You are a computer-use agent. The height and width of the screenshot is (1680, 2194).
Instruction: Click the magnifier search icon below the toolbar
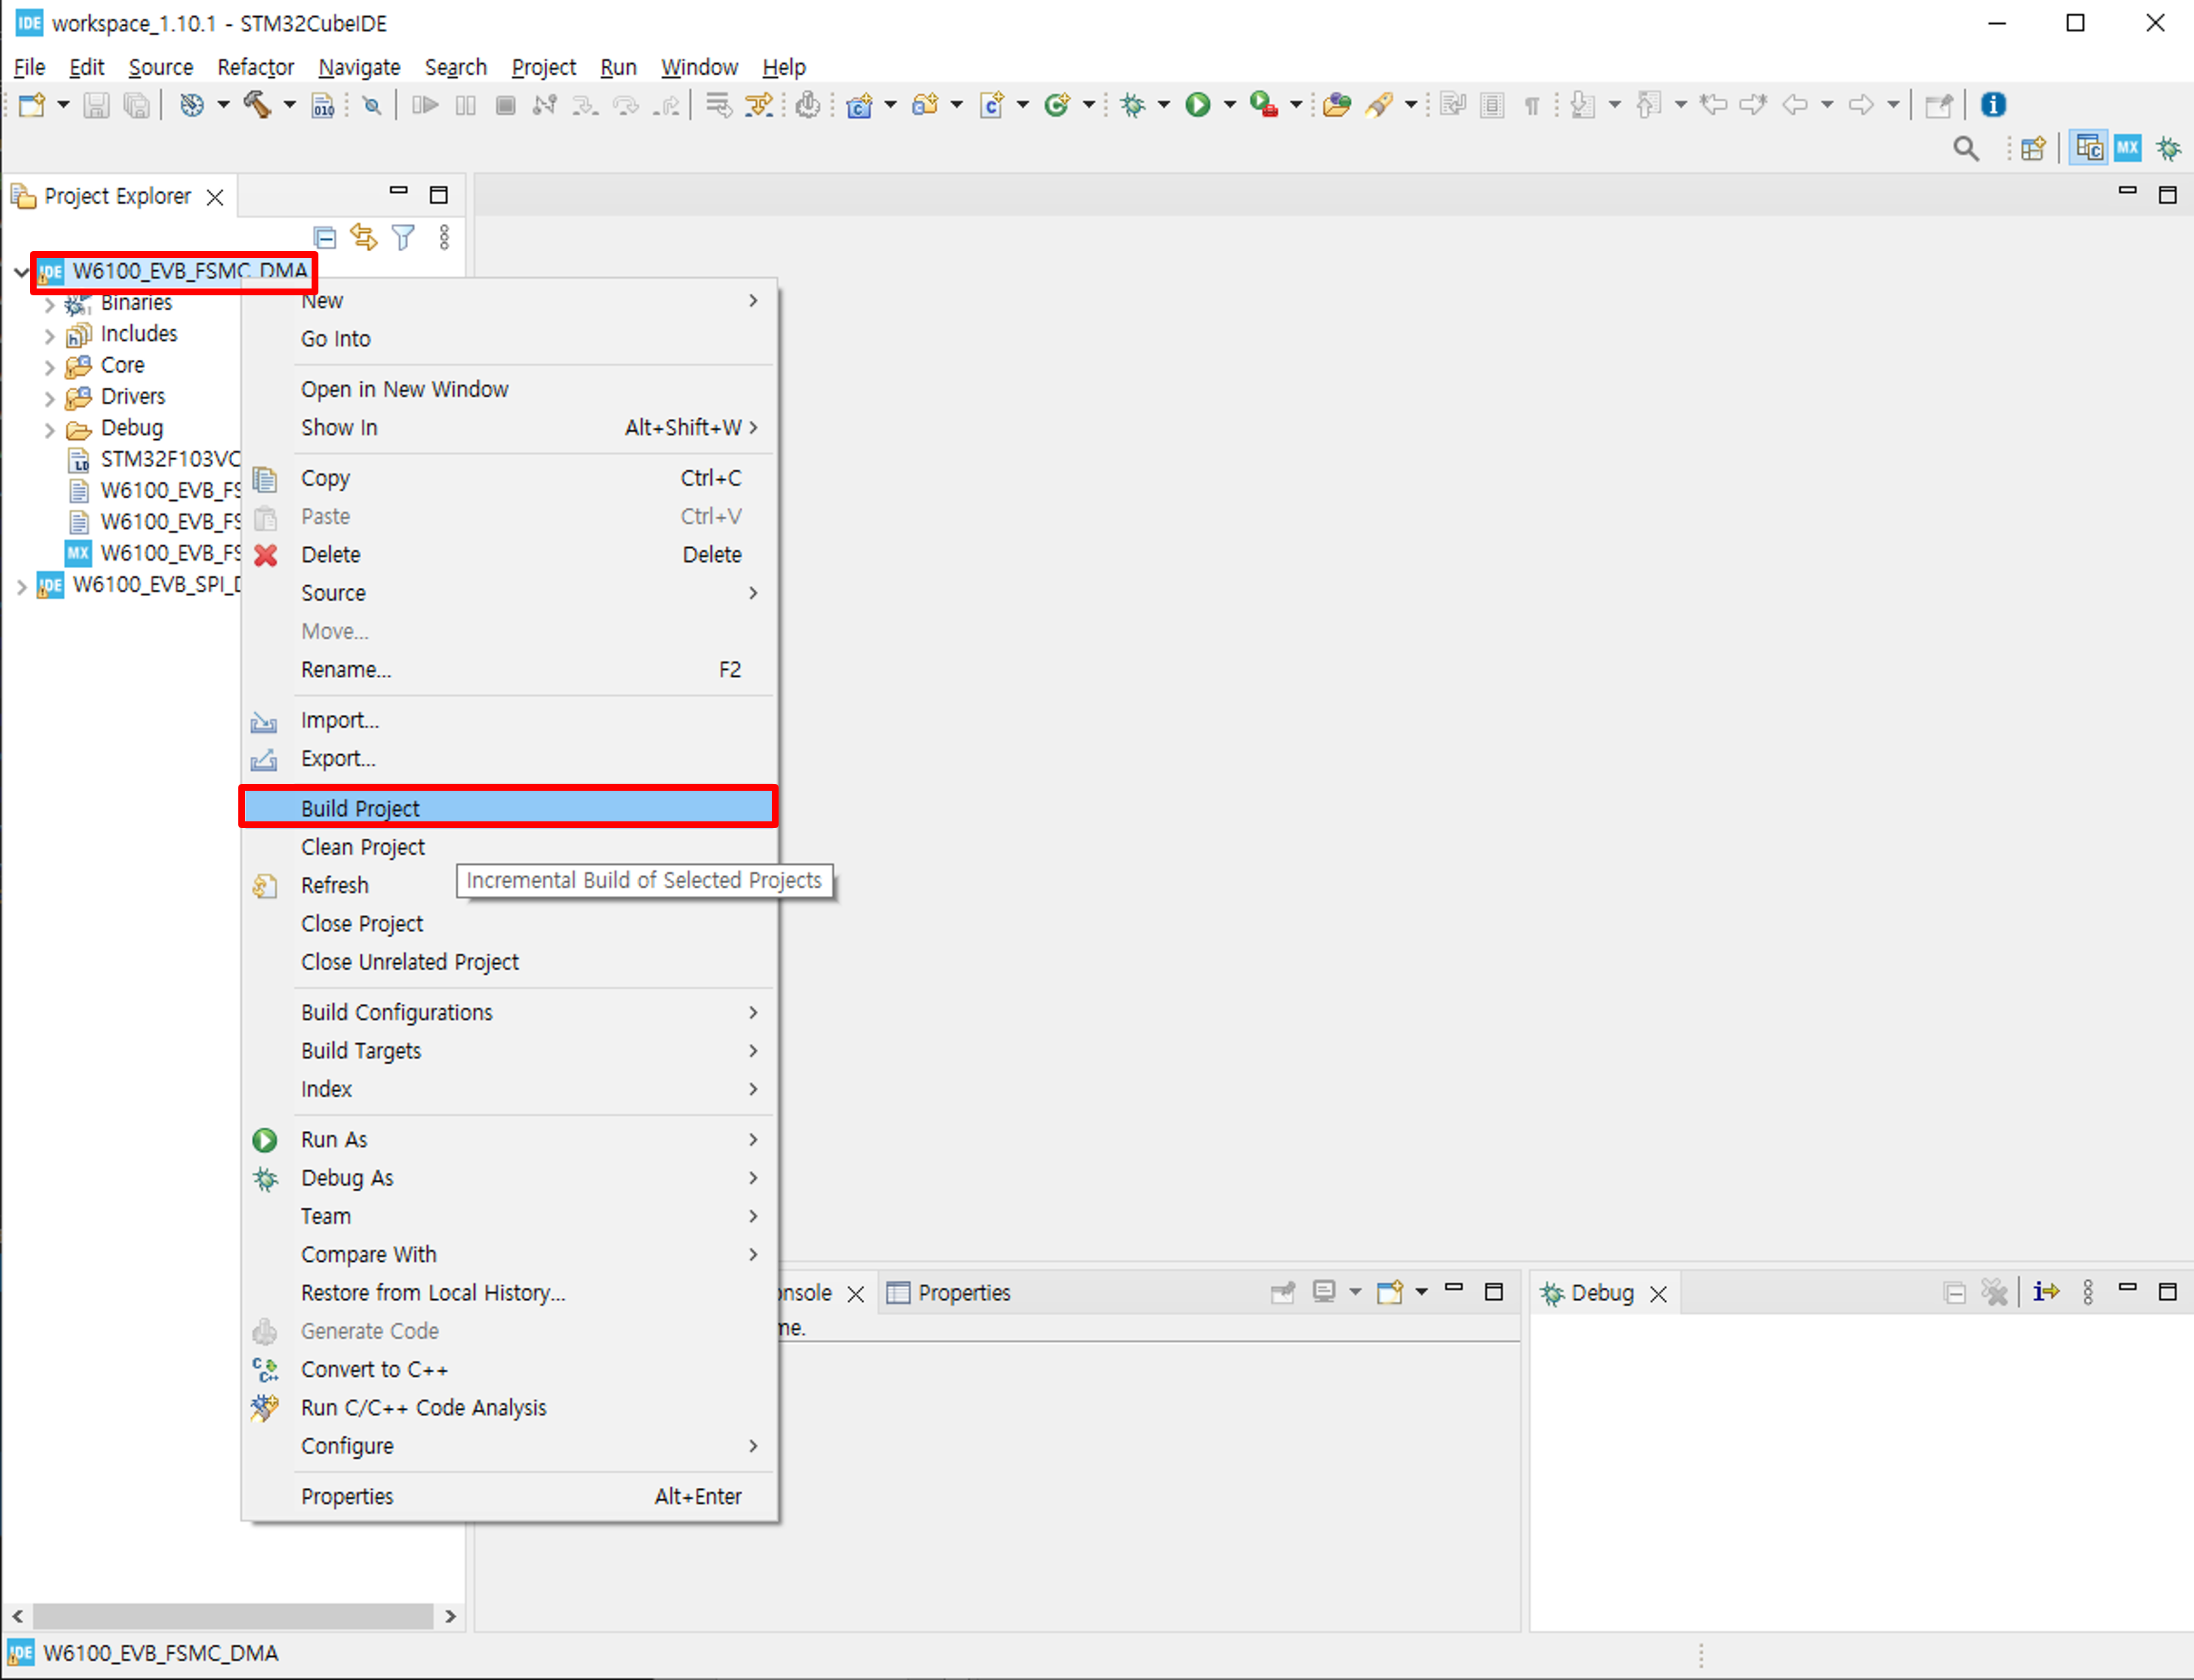tap(1965, 149)
